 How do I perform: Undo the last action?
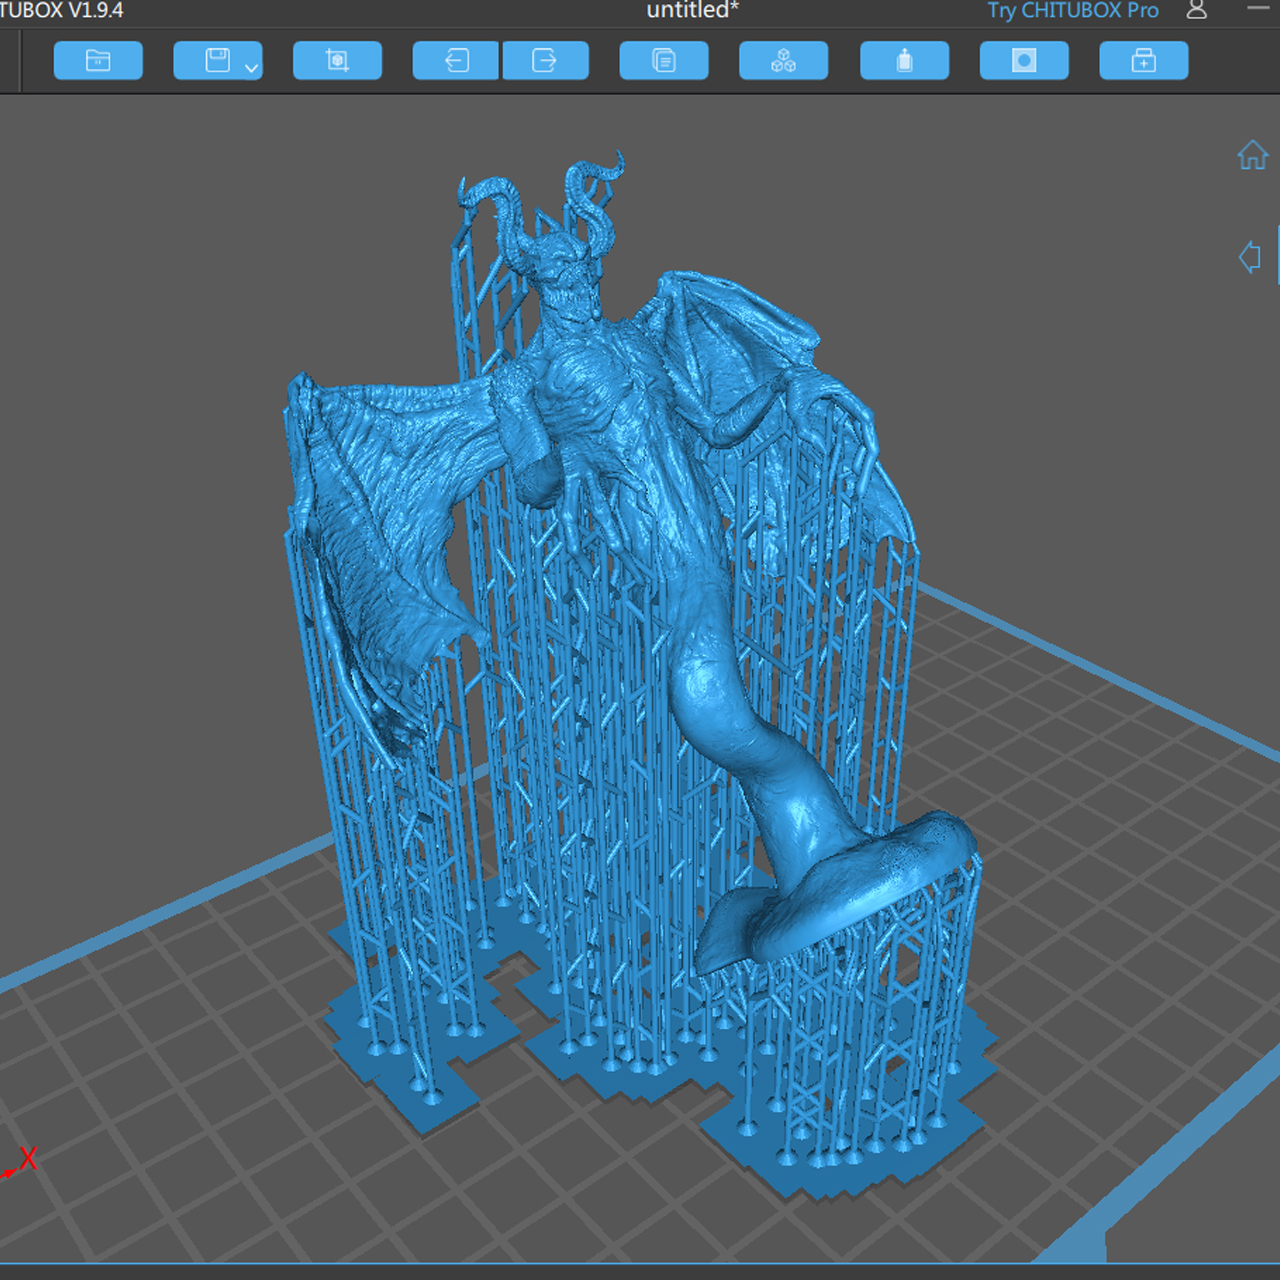[456, 61]
